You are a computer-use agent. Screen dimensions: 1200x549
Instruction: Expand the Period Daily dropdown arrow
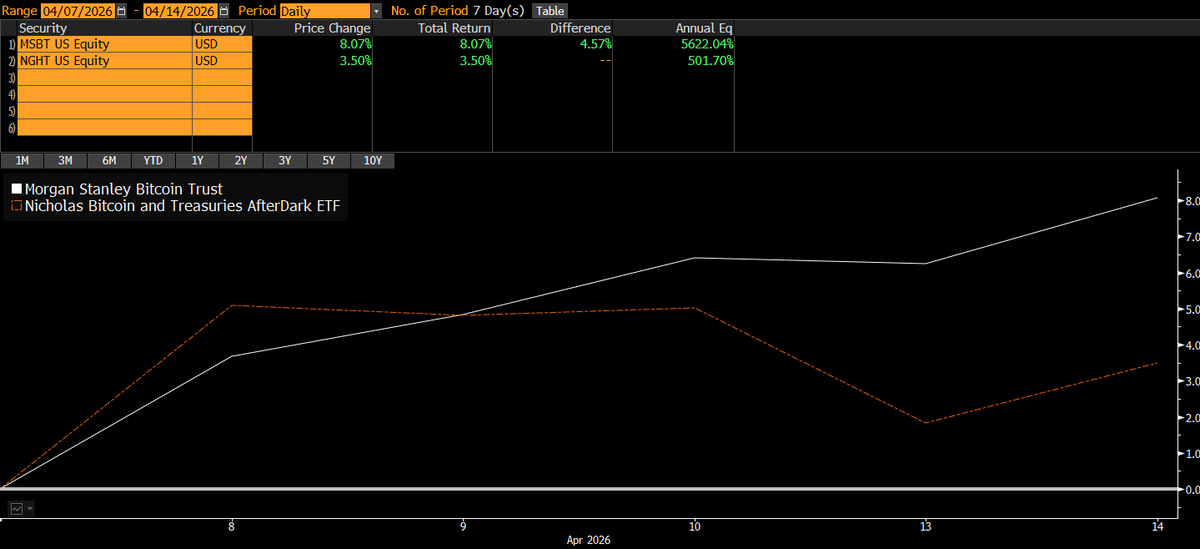375,10
